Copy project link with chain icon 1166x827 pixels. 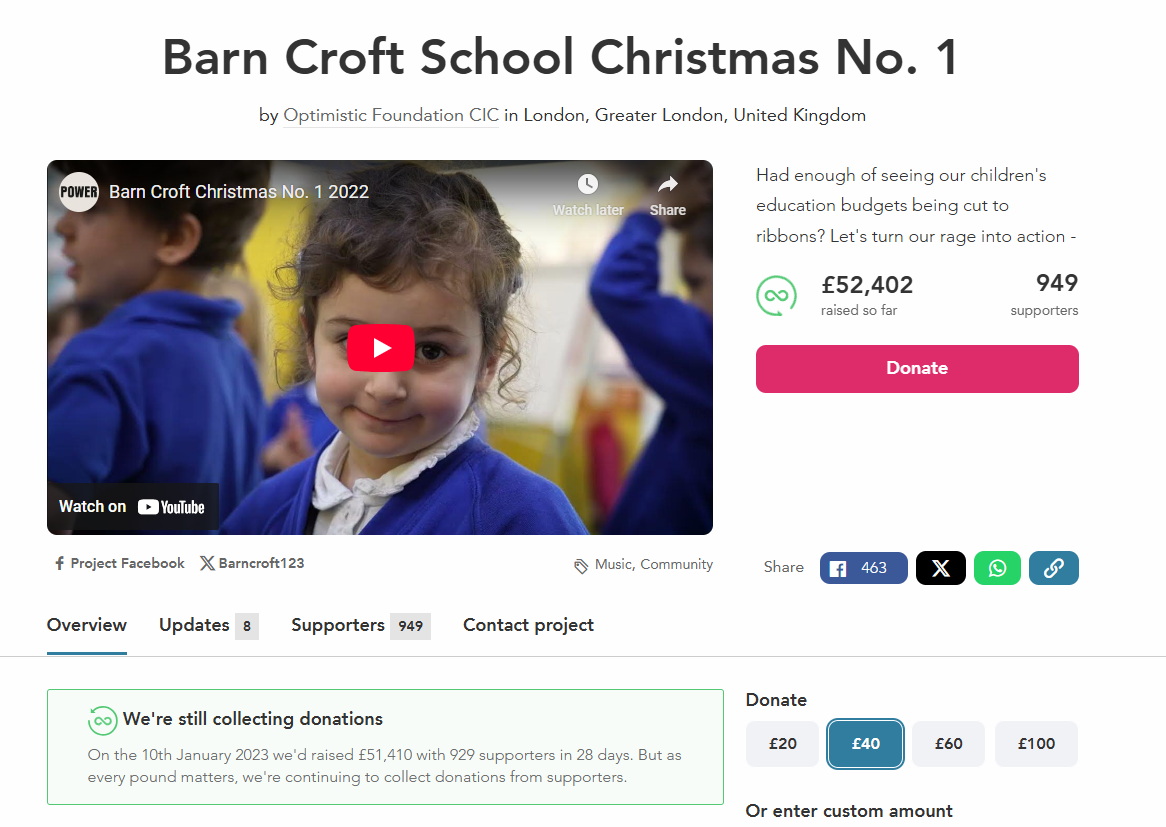[x=1054, y=568]
